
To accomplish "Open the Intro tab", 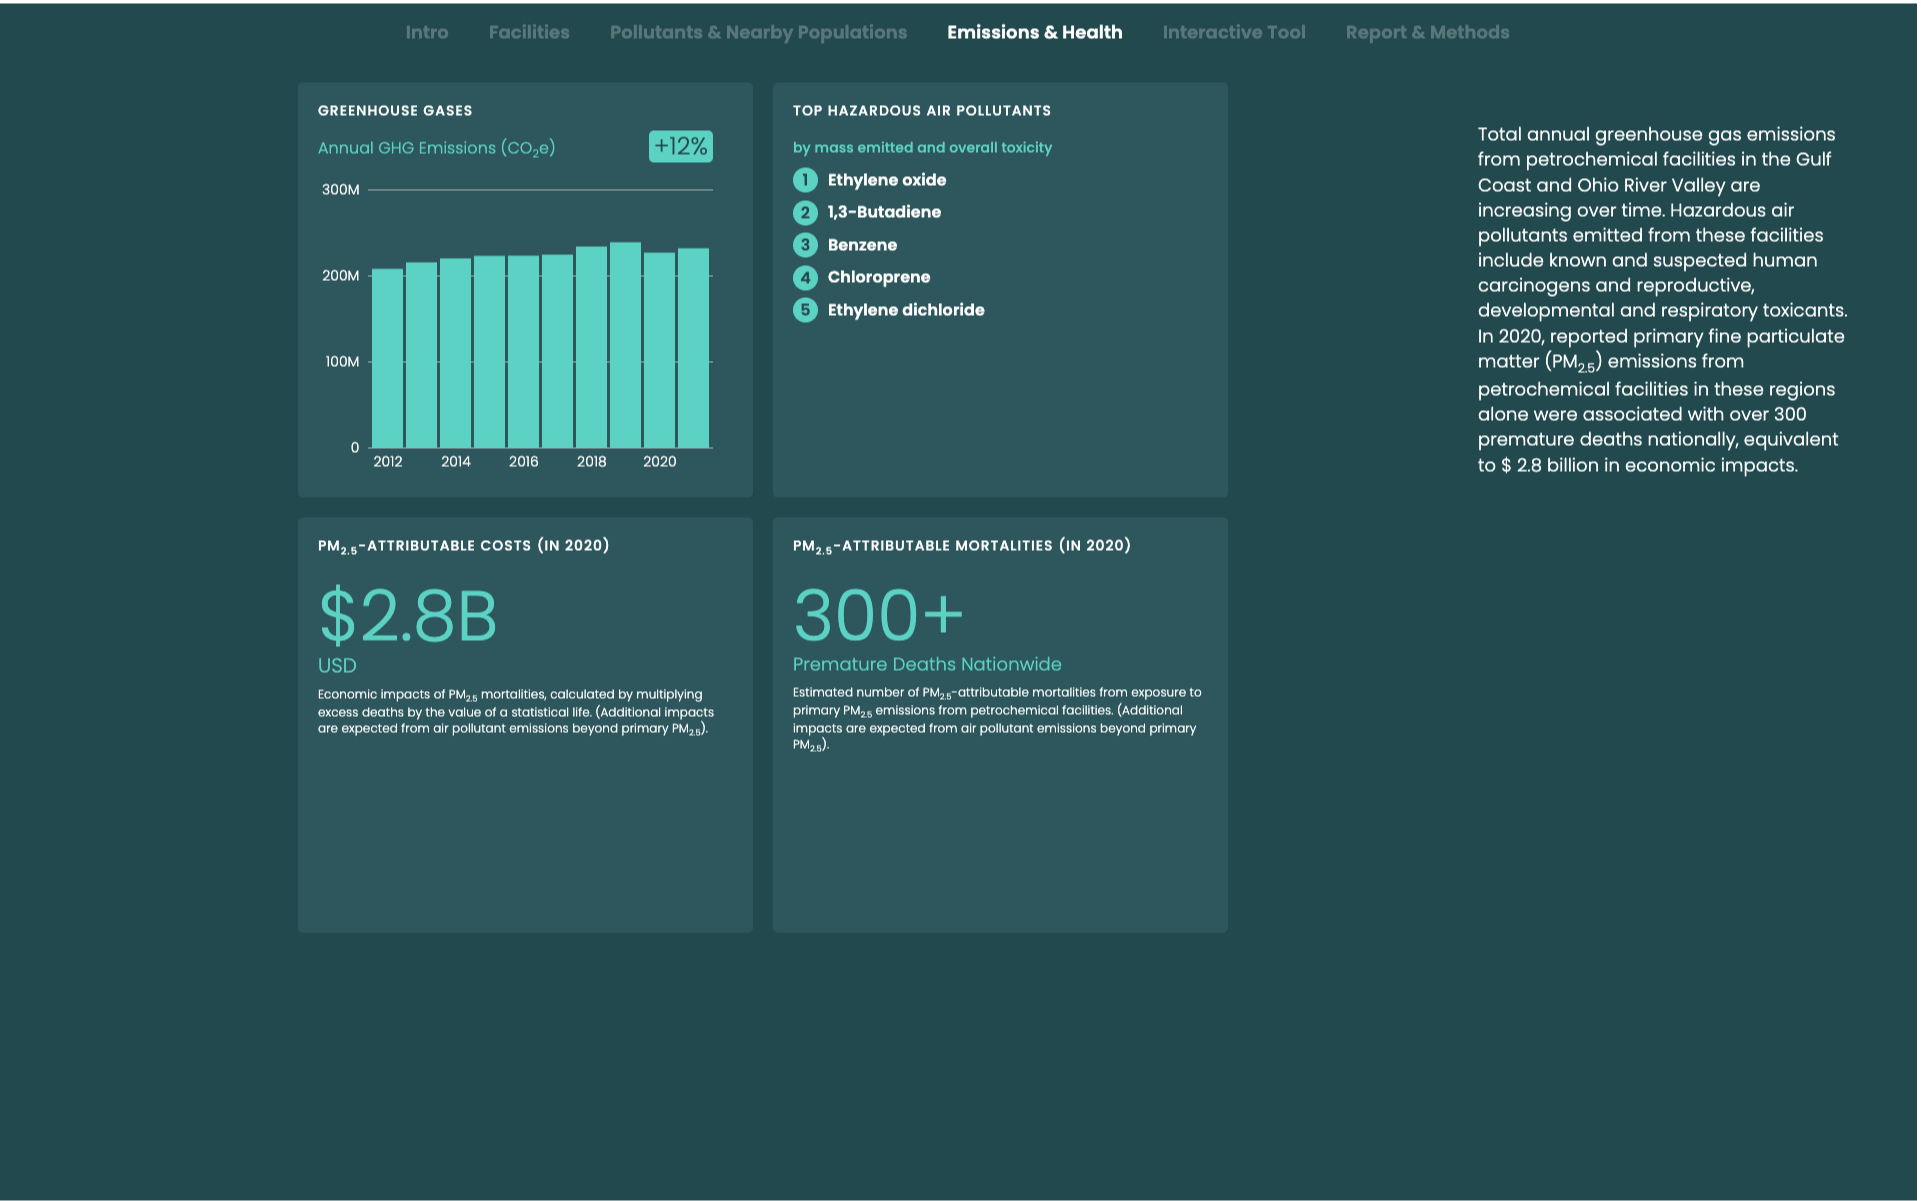I will pyautogui.click(x=426, y=32).
